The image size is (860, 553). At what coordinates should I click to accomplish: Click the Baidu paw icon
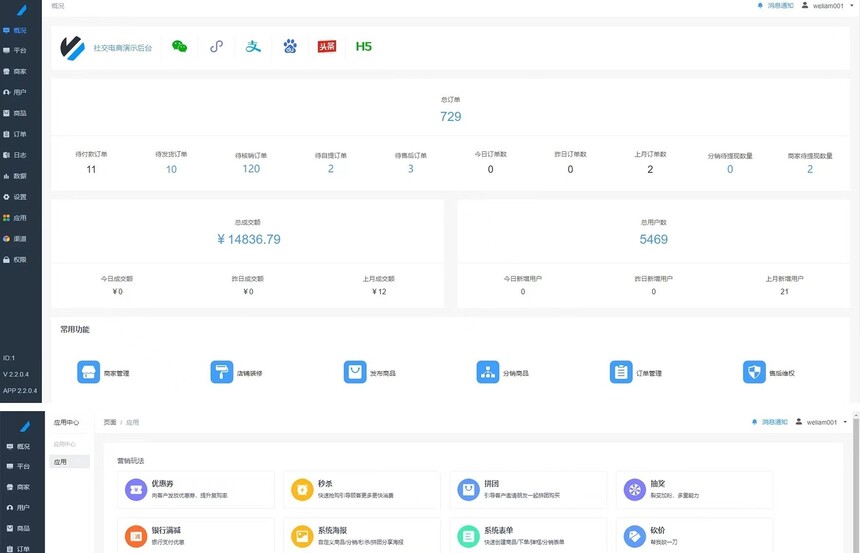(x=290, y=46)
